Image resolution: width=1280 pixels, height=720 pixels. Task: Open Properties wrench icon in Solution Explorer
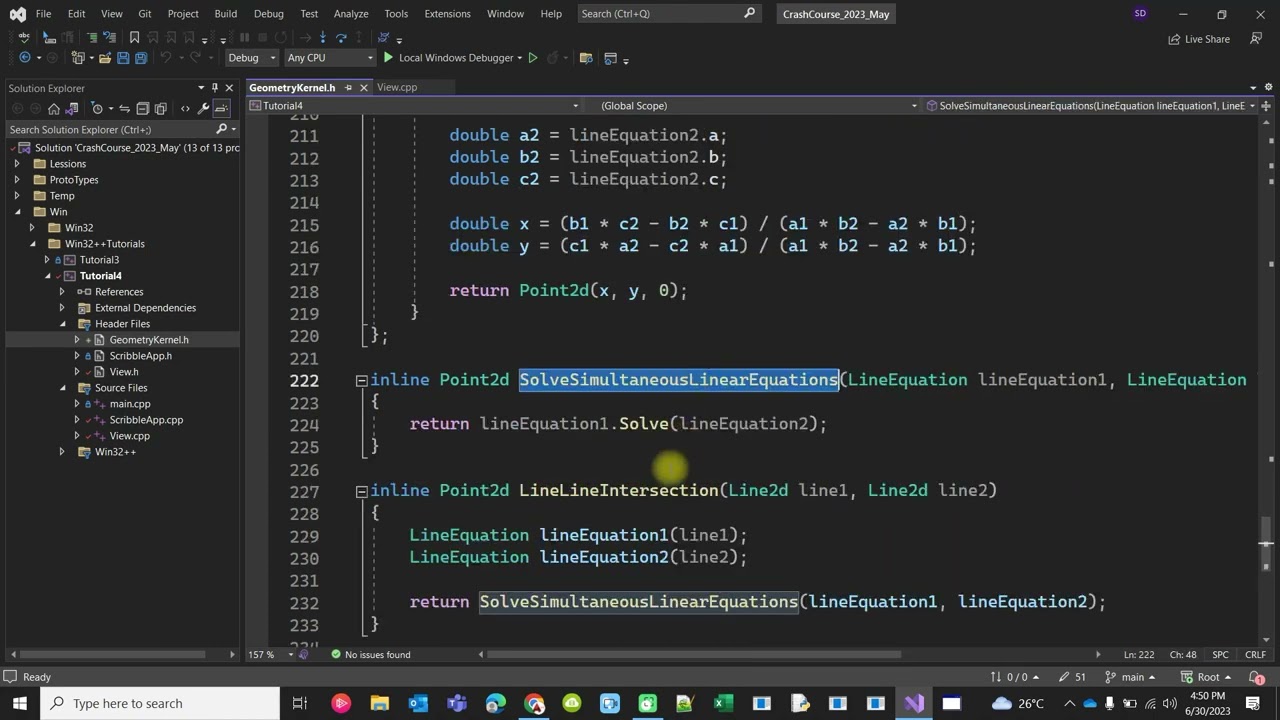204,108
